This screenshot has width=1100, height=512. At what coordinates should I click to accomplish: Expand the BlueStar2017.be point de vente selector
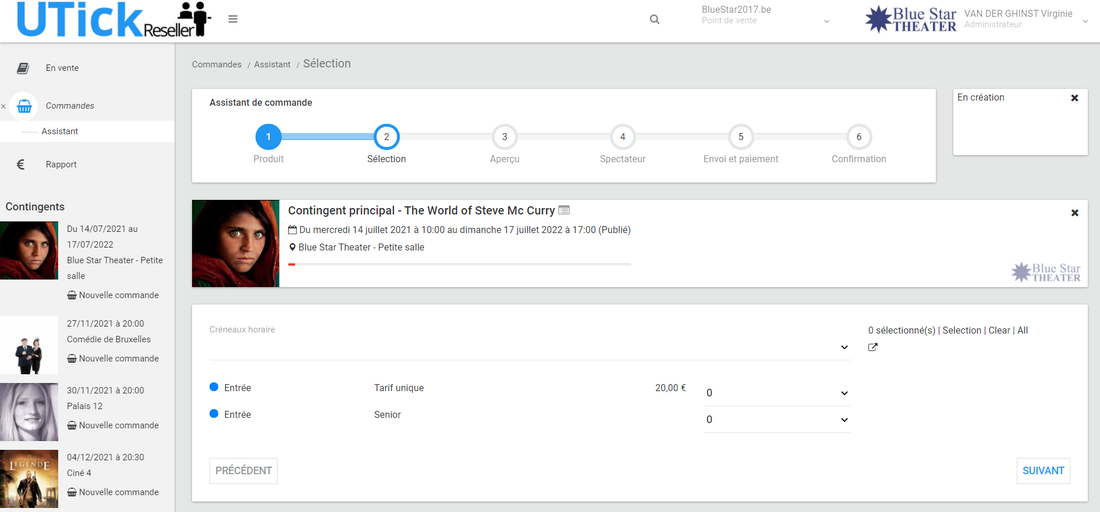click(826, 21)
